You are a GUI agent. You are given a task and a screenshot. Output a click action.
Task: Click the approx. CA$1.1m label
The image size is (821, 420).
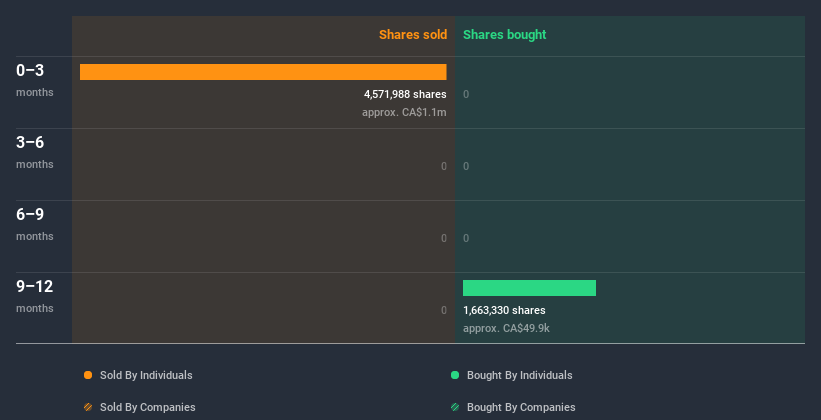[404, 112]
